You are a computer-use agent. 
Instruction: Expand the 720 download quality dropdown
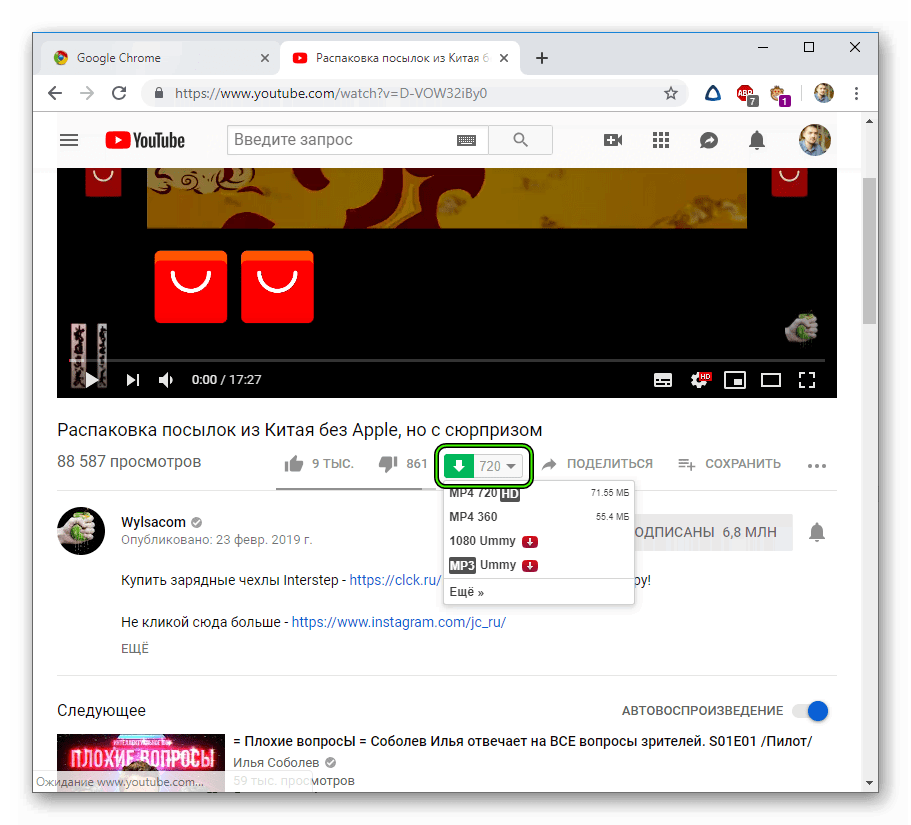tap(497, 466)
